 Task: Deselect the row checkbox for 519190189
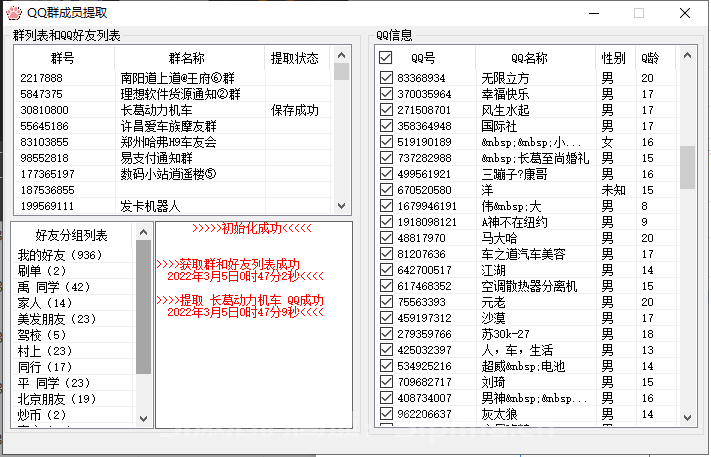[x=386, y=141]
